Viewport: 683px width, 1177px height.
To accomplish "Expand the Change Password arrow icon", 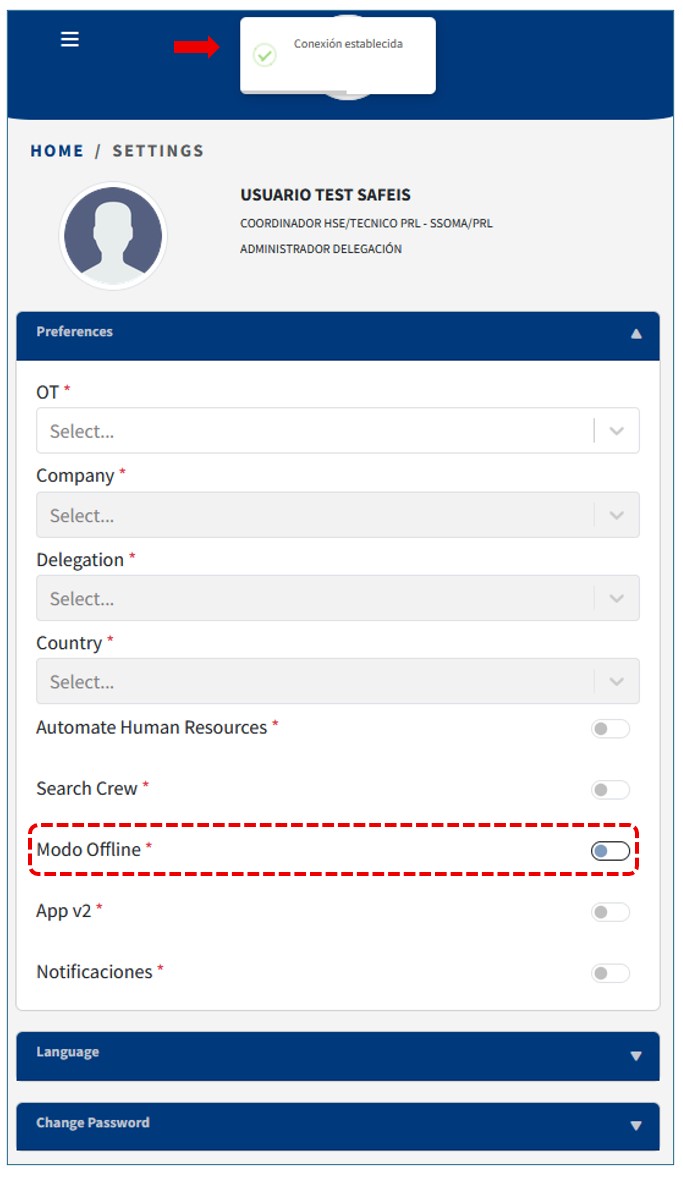I will coord(636,1126).
